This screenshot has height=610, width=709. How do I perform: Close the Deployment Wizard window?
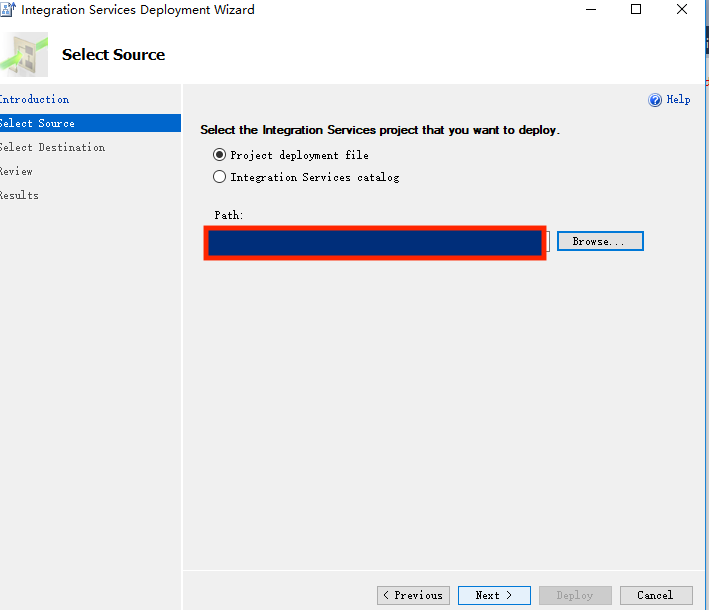point(682,10)
